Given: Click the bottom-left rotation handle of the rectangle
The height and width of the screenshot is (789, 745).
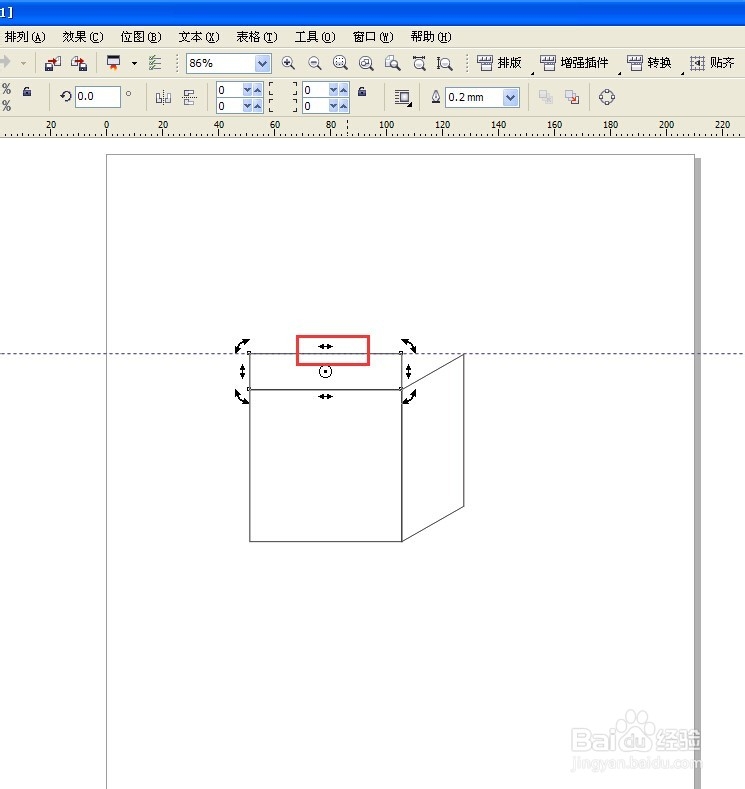Looking at the screenshot, I should 242,396.
